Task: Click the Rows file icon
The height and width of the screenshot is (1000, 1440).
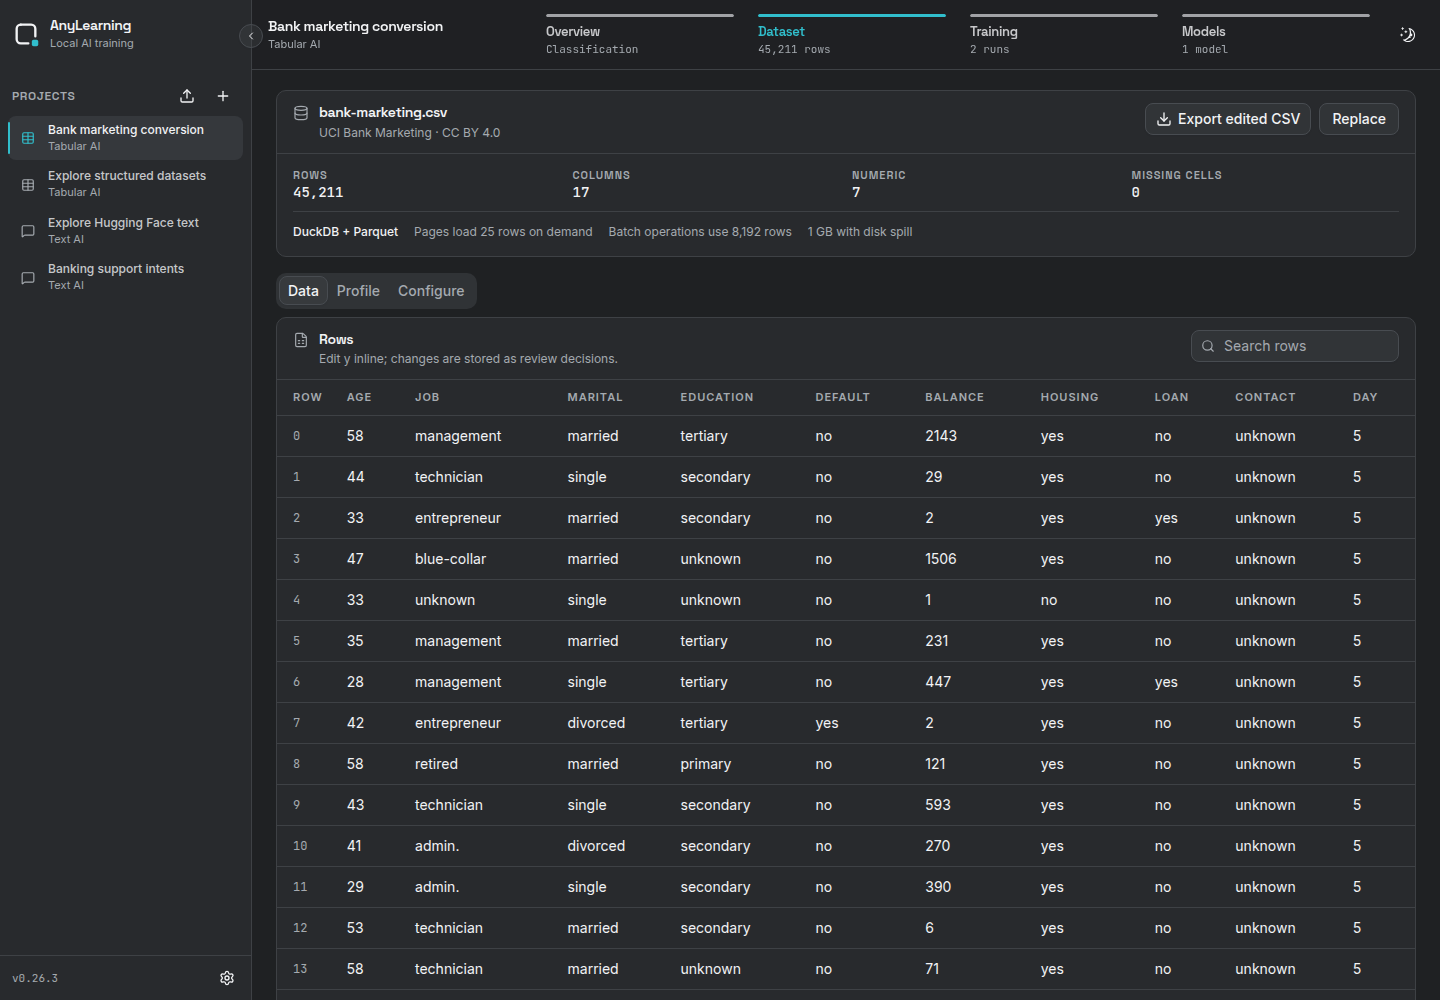Action: point(301,340)
